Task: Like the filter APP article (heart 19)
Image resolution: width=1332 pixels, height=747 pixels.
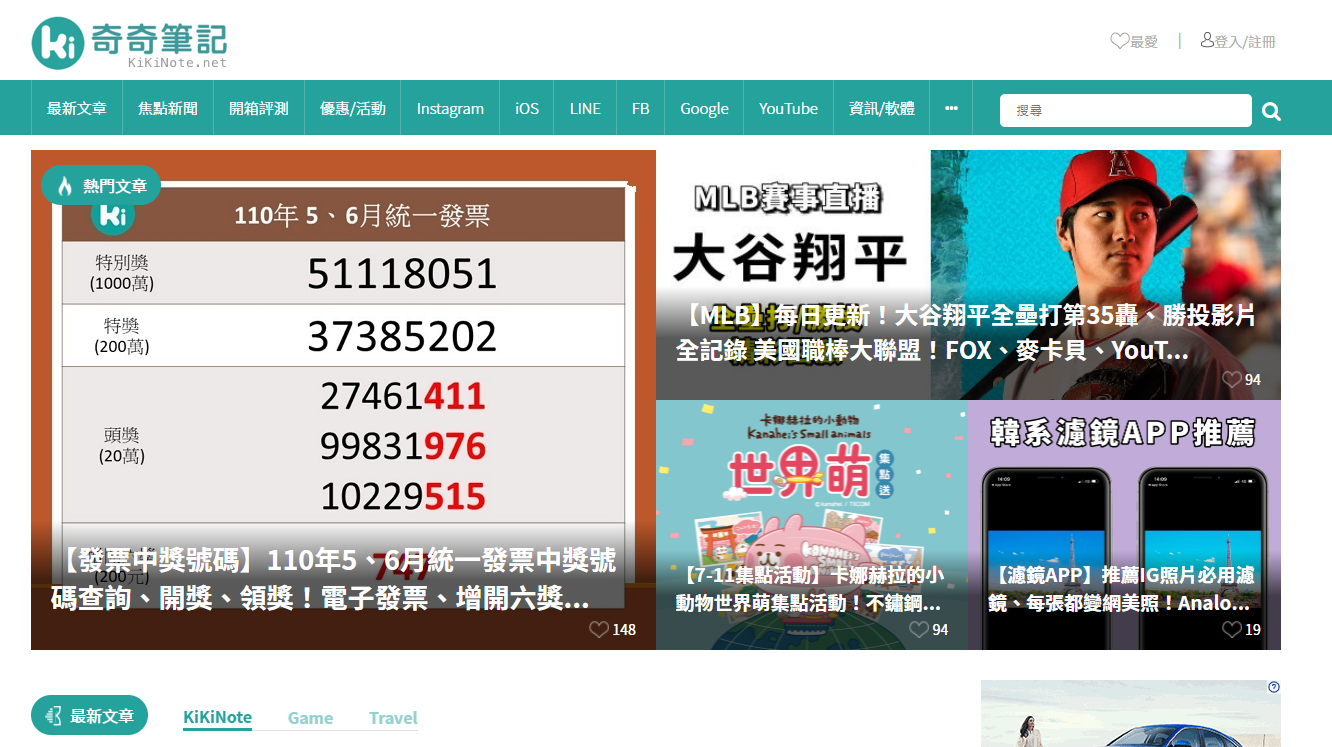Action: click(x=1232, y=629)
